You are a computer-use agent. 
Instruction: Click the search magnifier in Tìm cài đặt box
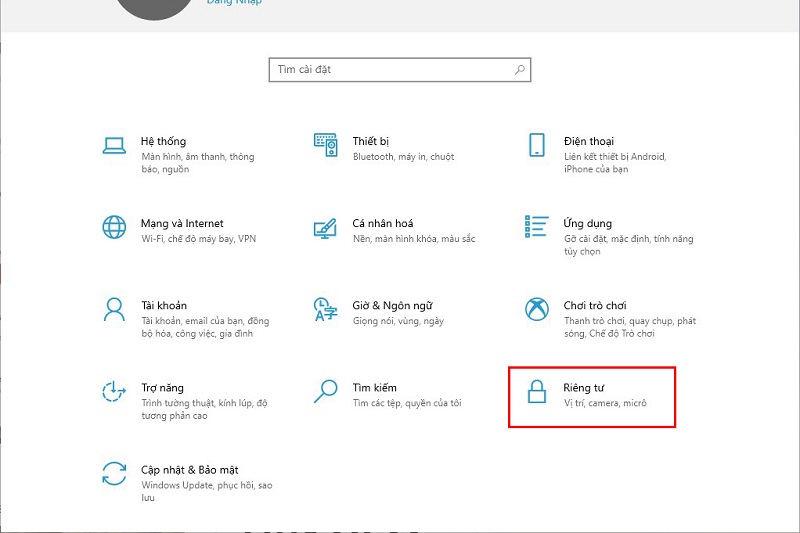tap(519, 69)
